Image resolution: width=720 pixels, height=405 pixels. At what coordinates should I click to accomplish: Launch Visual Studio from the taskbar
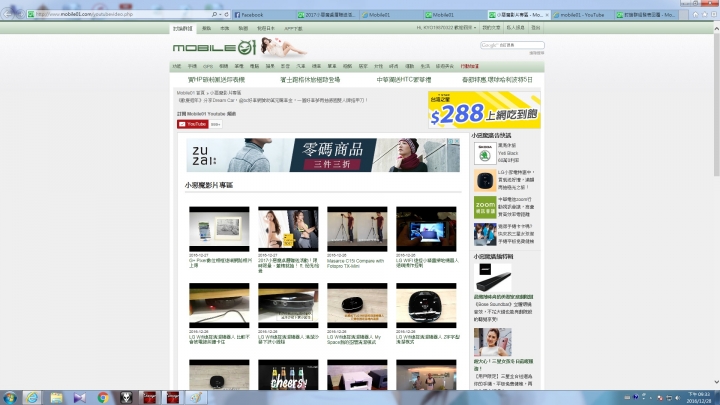click(79, 398)
